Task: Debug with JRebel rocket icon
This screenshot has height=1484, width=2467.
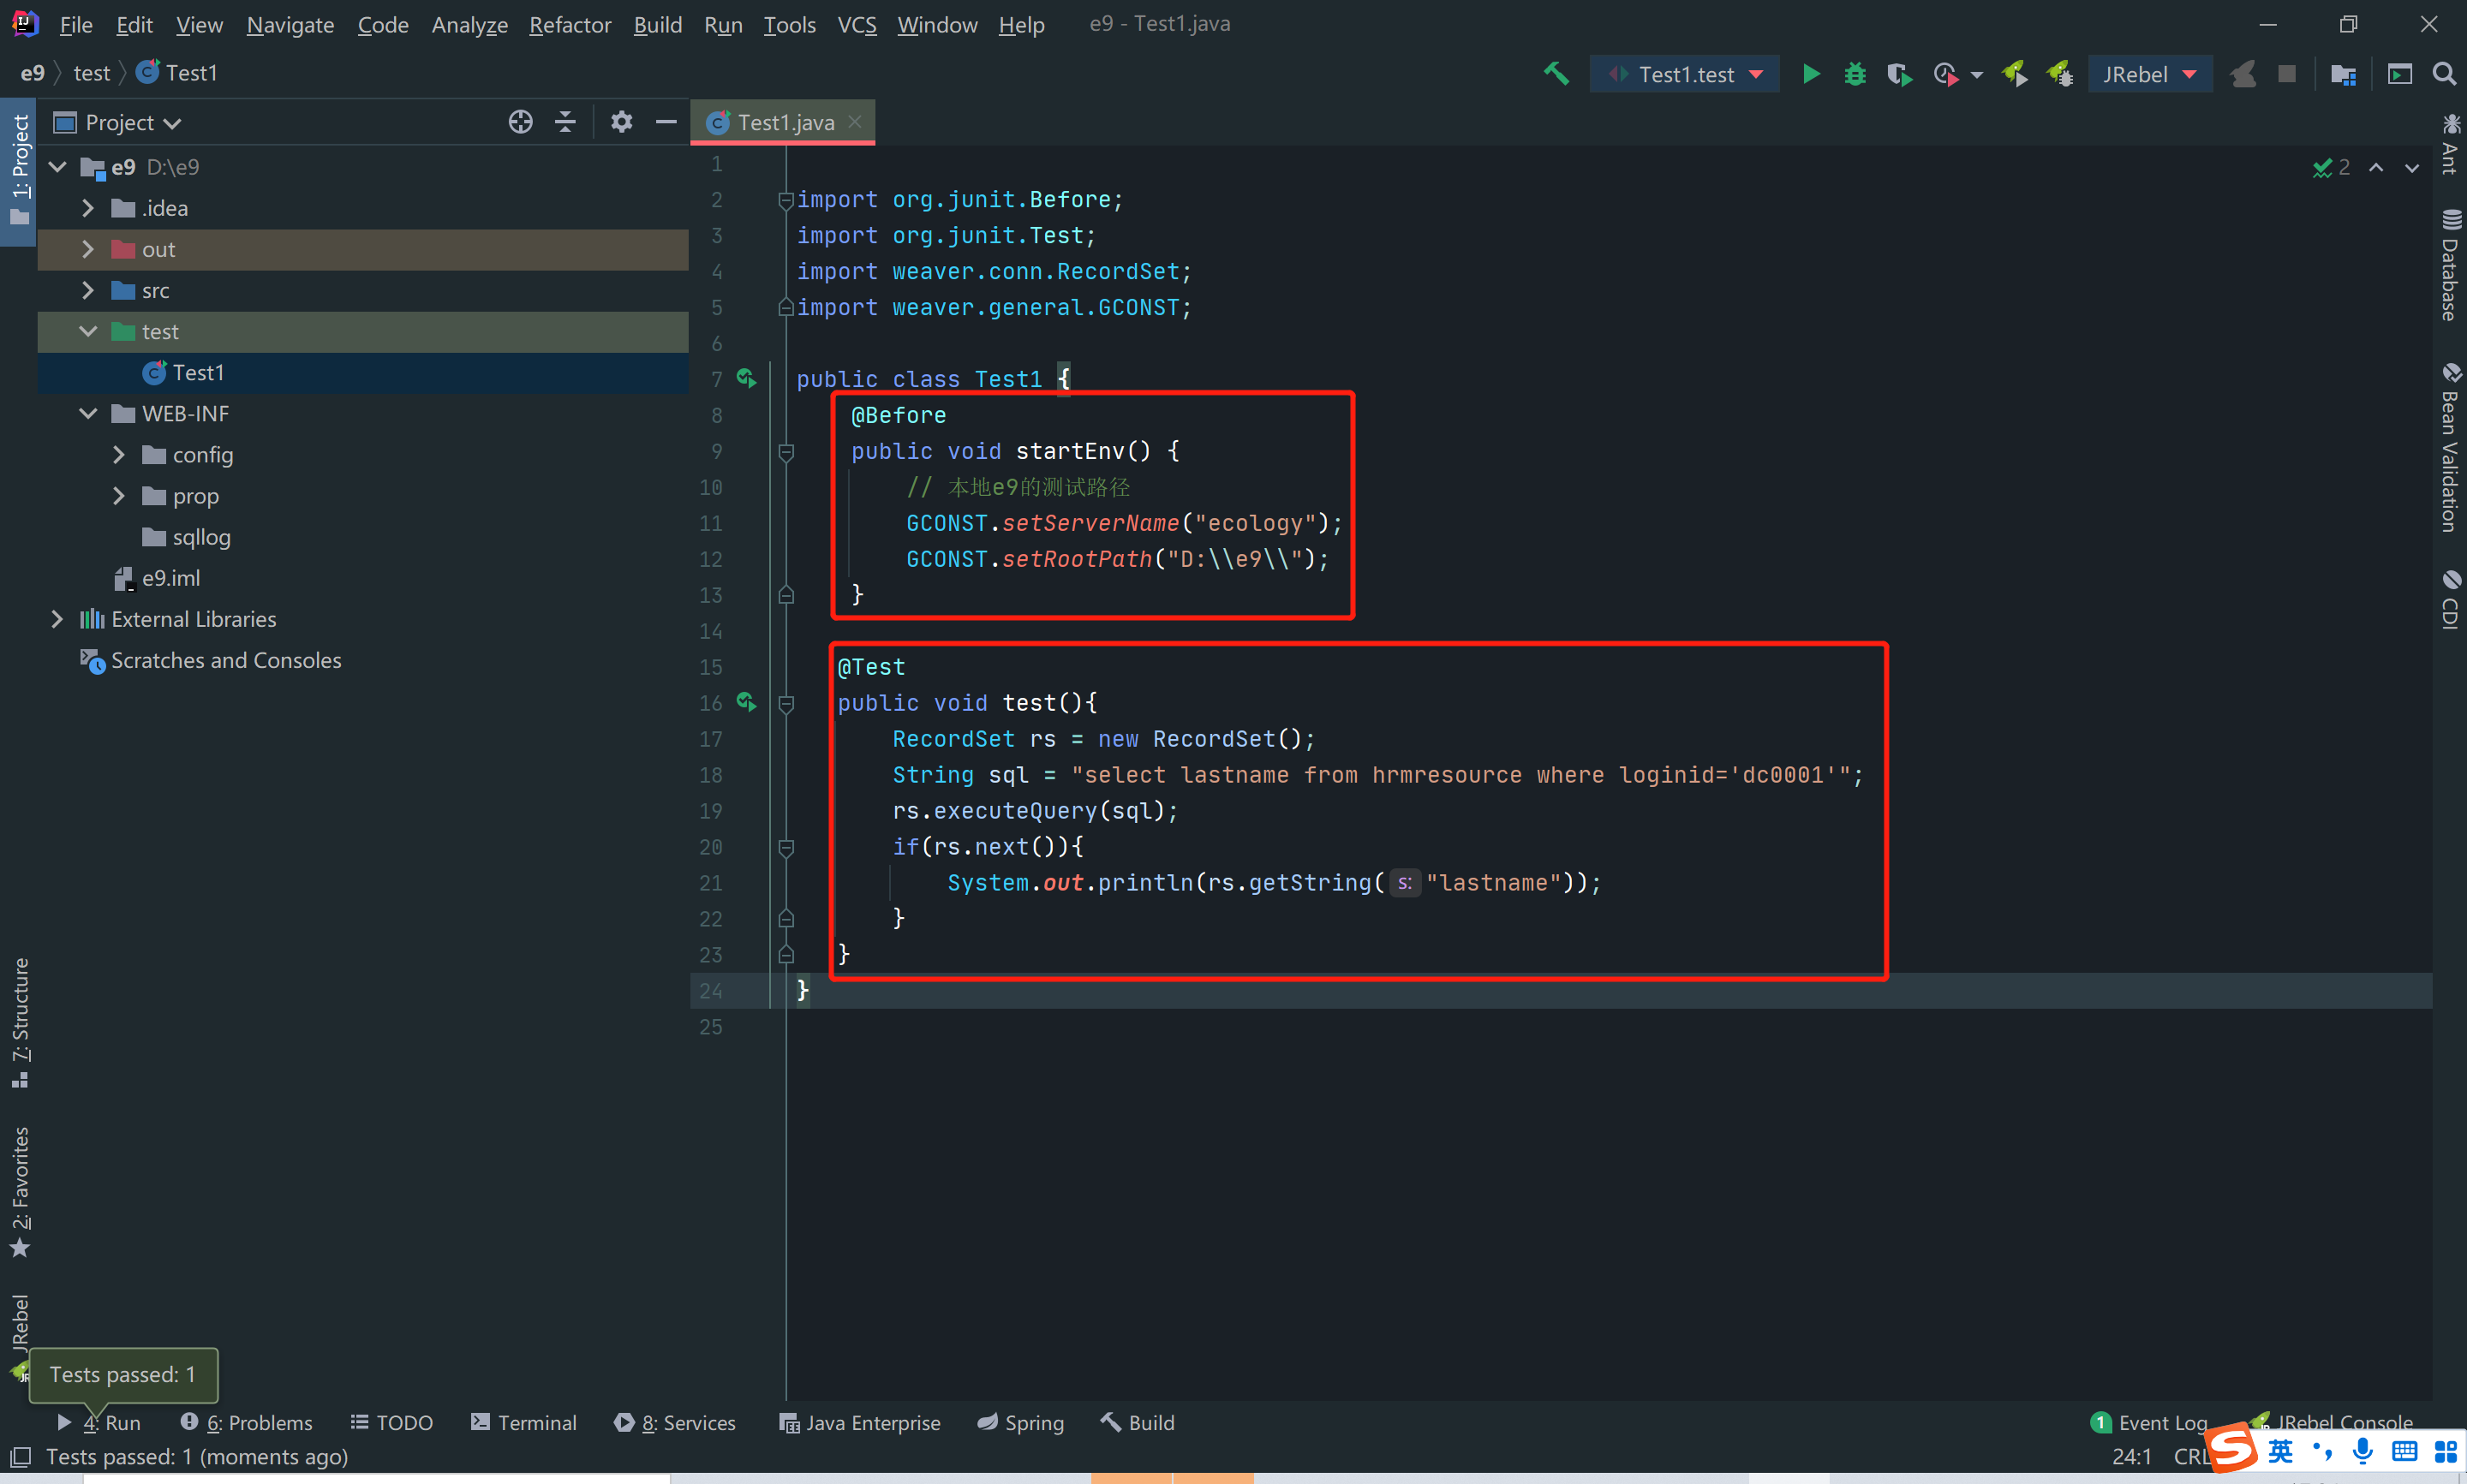Action: (2059, 74)
